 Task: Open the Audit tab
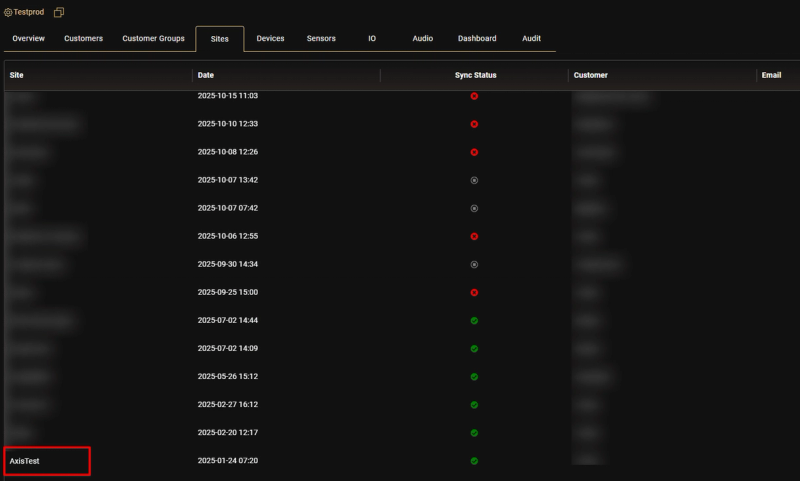[531, 38]
